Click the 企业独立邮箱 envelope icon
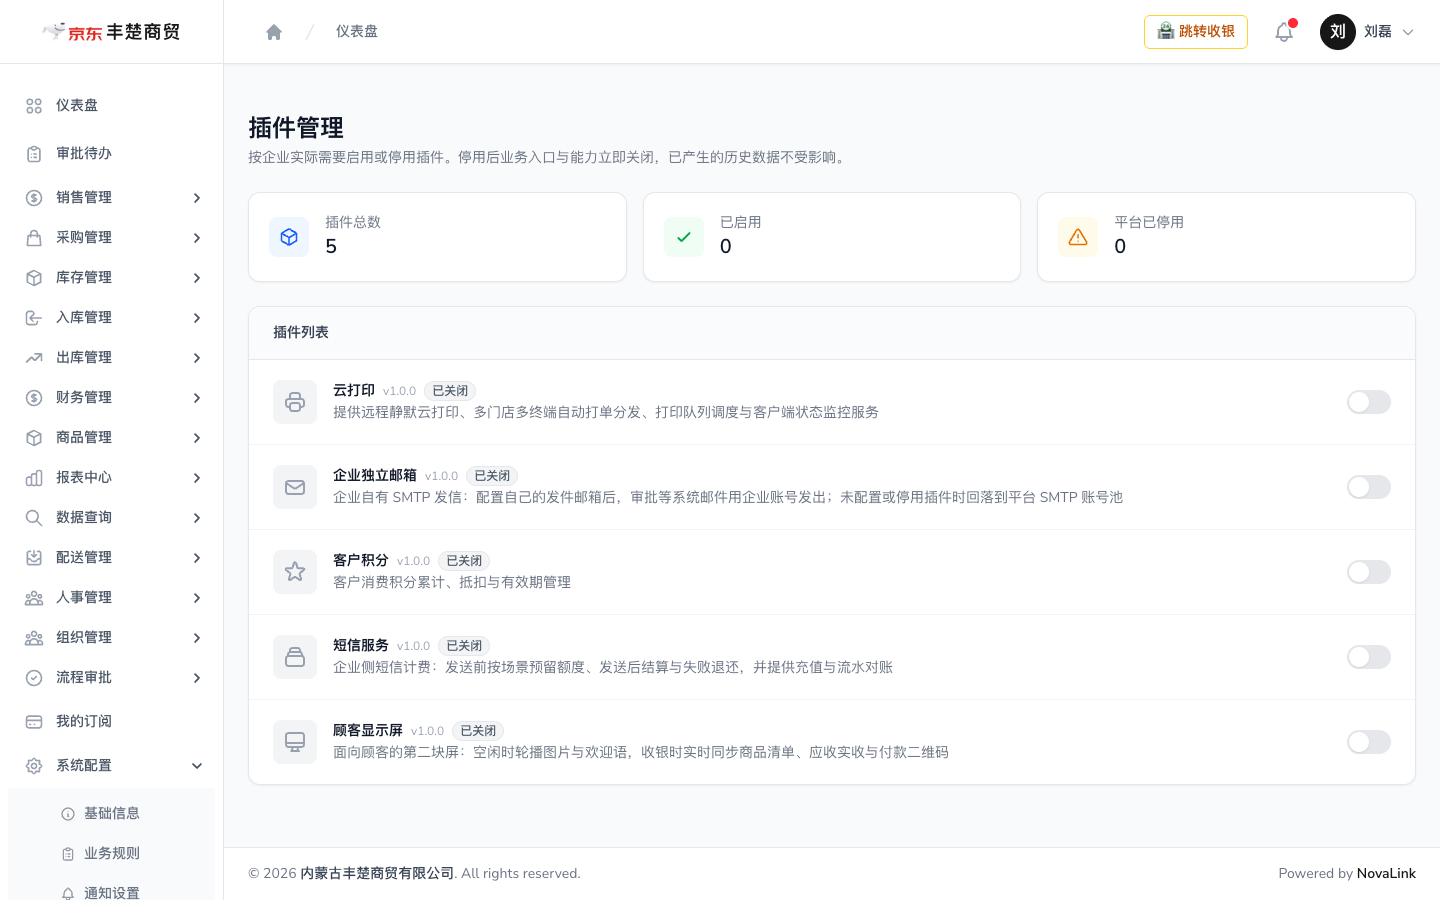Screen dimensions: 1440x900 coord(295,487)
